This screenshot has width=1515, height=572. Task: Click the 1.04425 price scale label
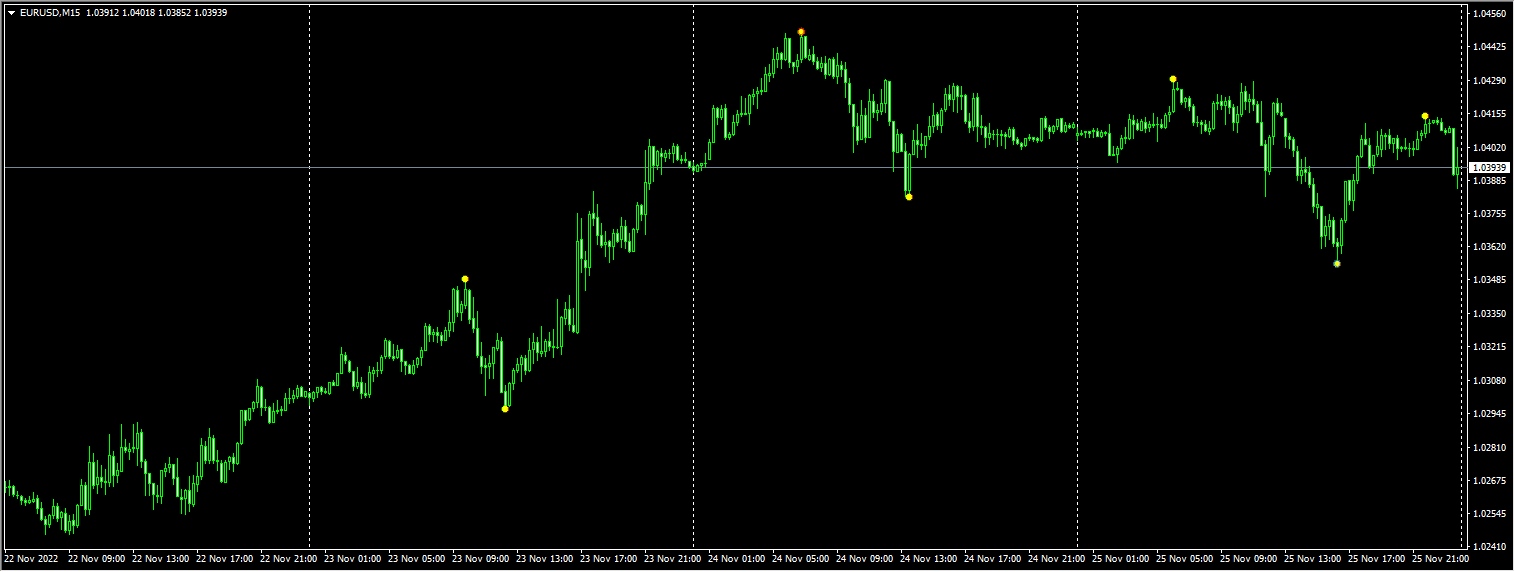pyautogui.click(x=1490, y=47)
